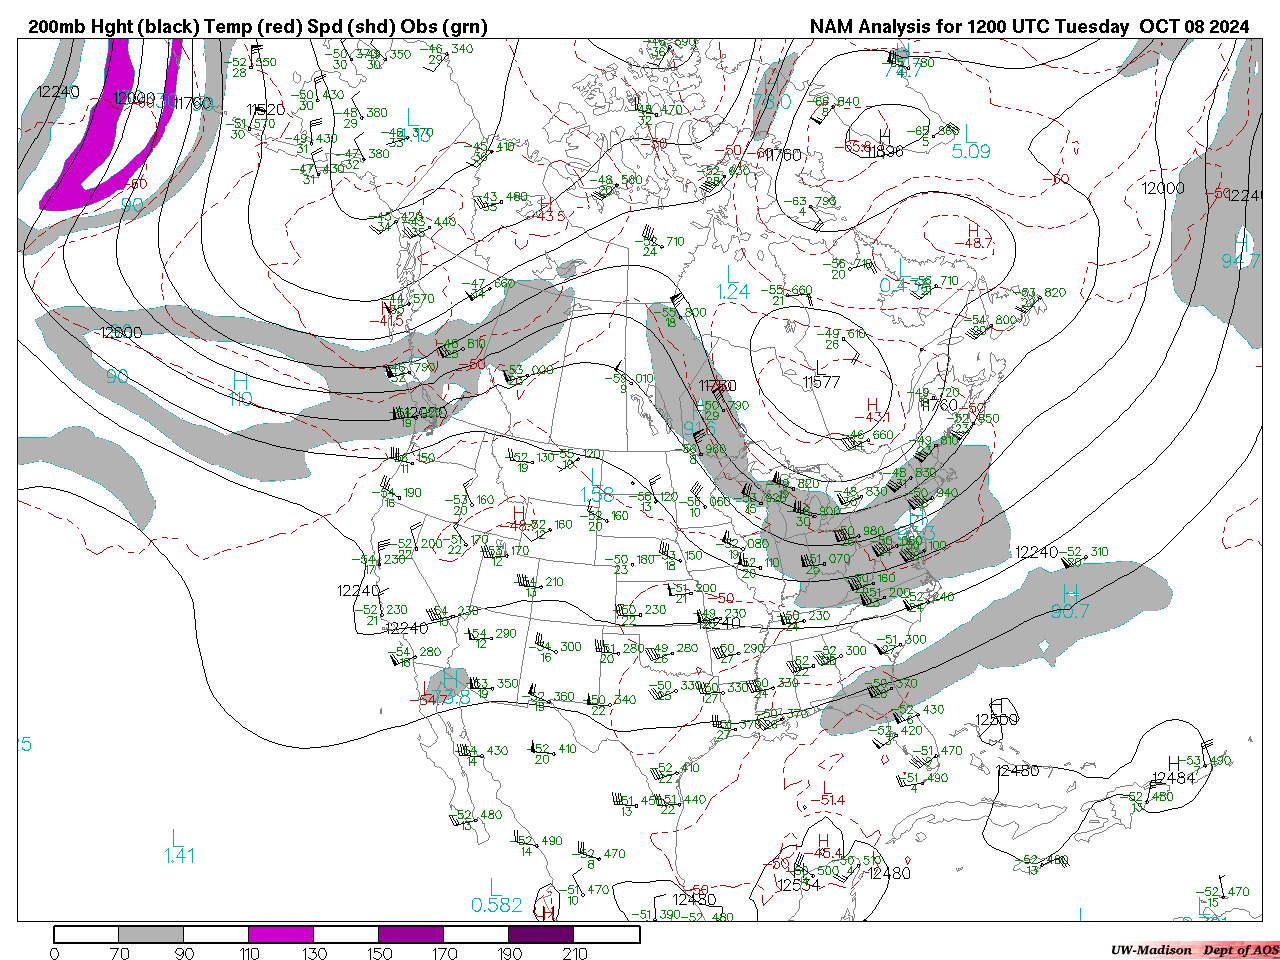Screen dimensions: 1280x960
Task: Click the cyan H 90.7 marker
Action: 1070,602
